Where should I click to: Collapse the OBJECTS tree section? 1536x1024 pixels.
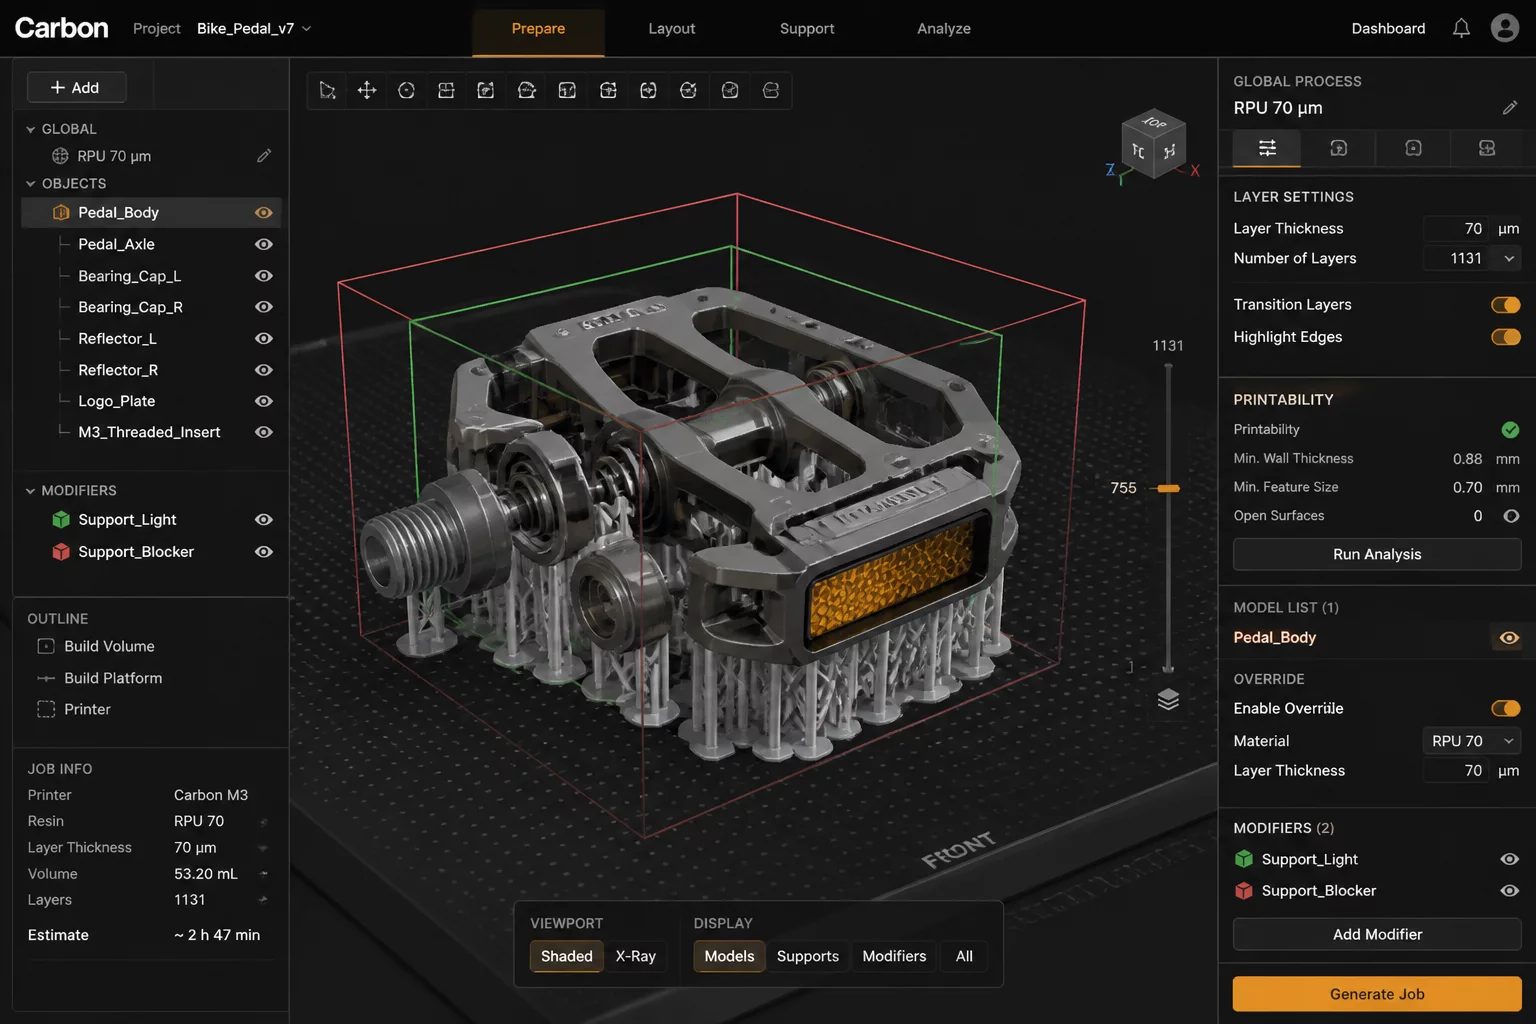pos(30,184)
